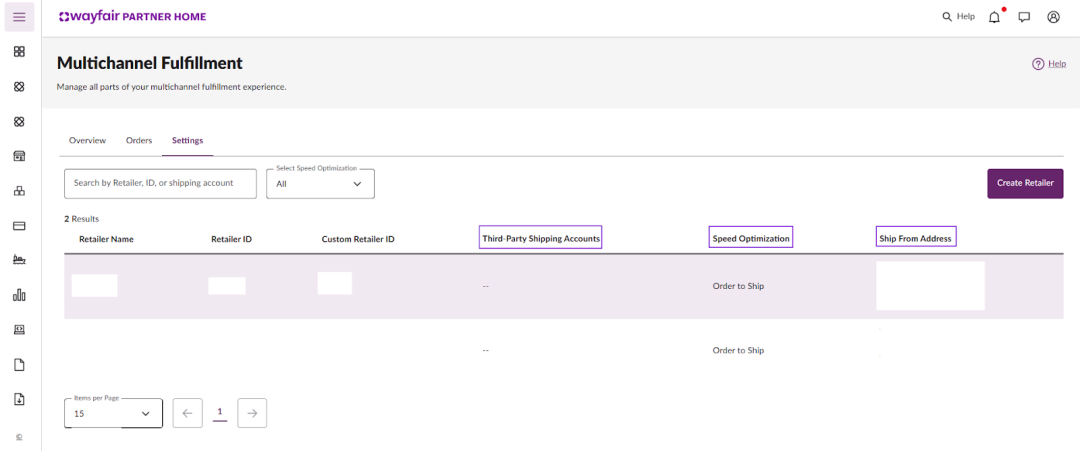The width and height of the screenshot is (1080, 451).
Task: Click the cargo ship sidebar icon
Action: 19,260
